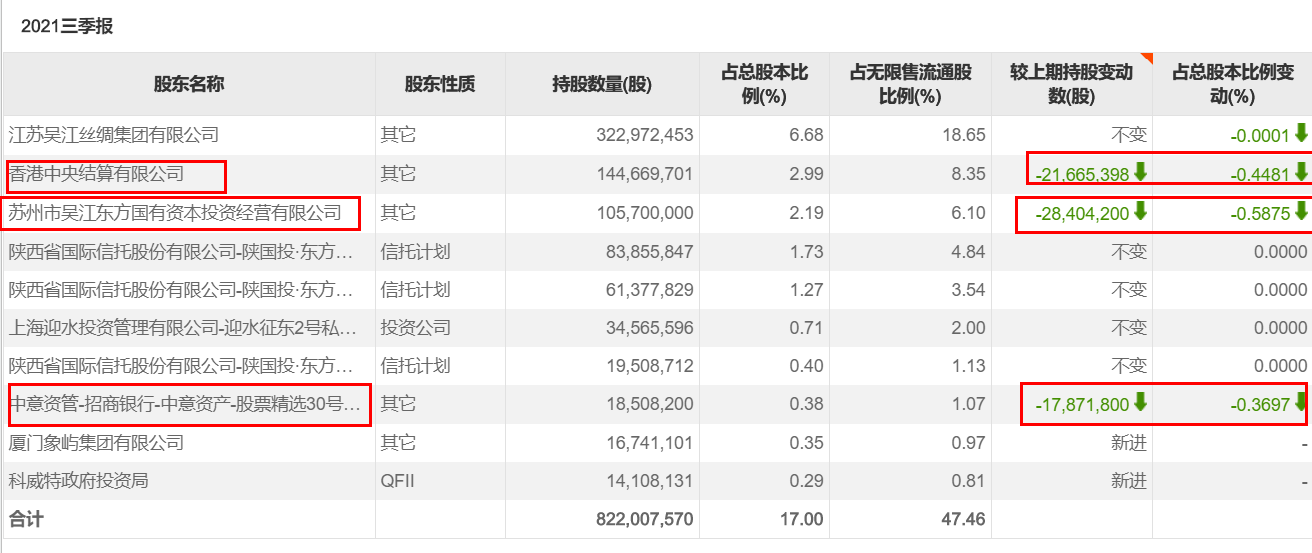Click green arrow next to -0.4481
The image size is (1312, 553).
point(1300,173)
